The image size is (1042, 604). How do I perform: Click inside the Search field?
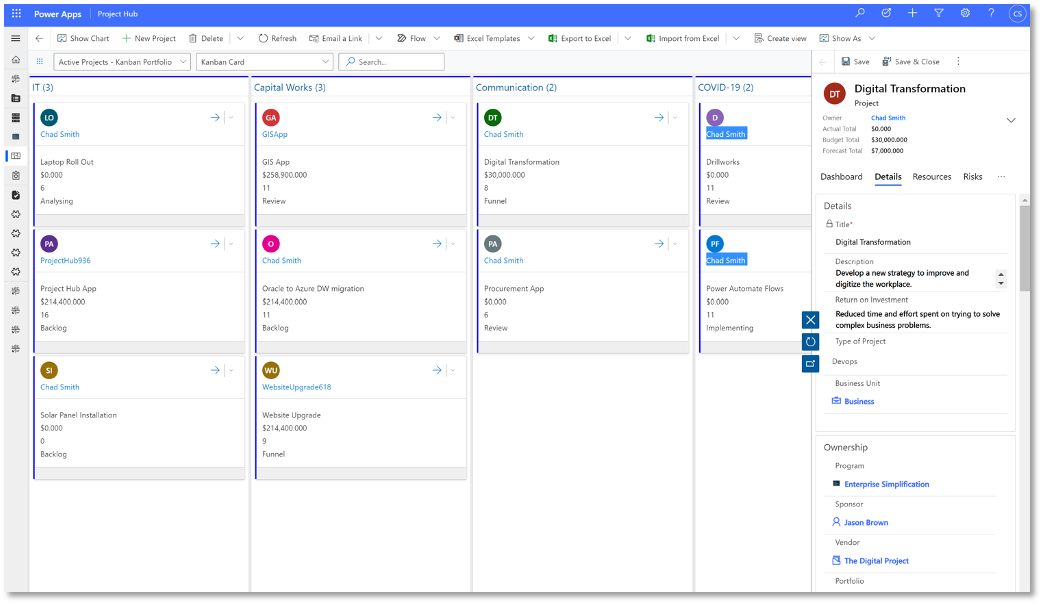click(391, 61)
